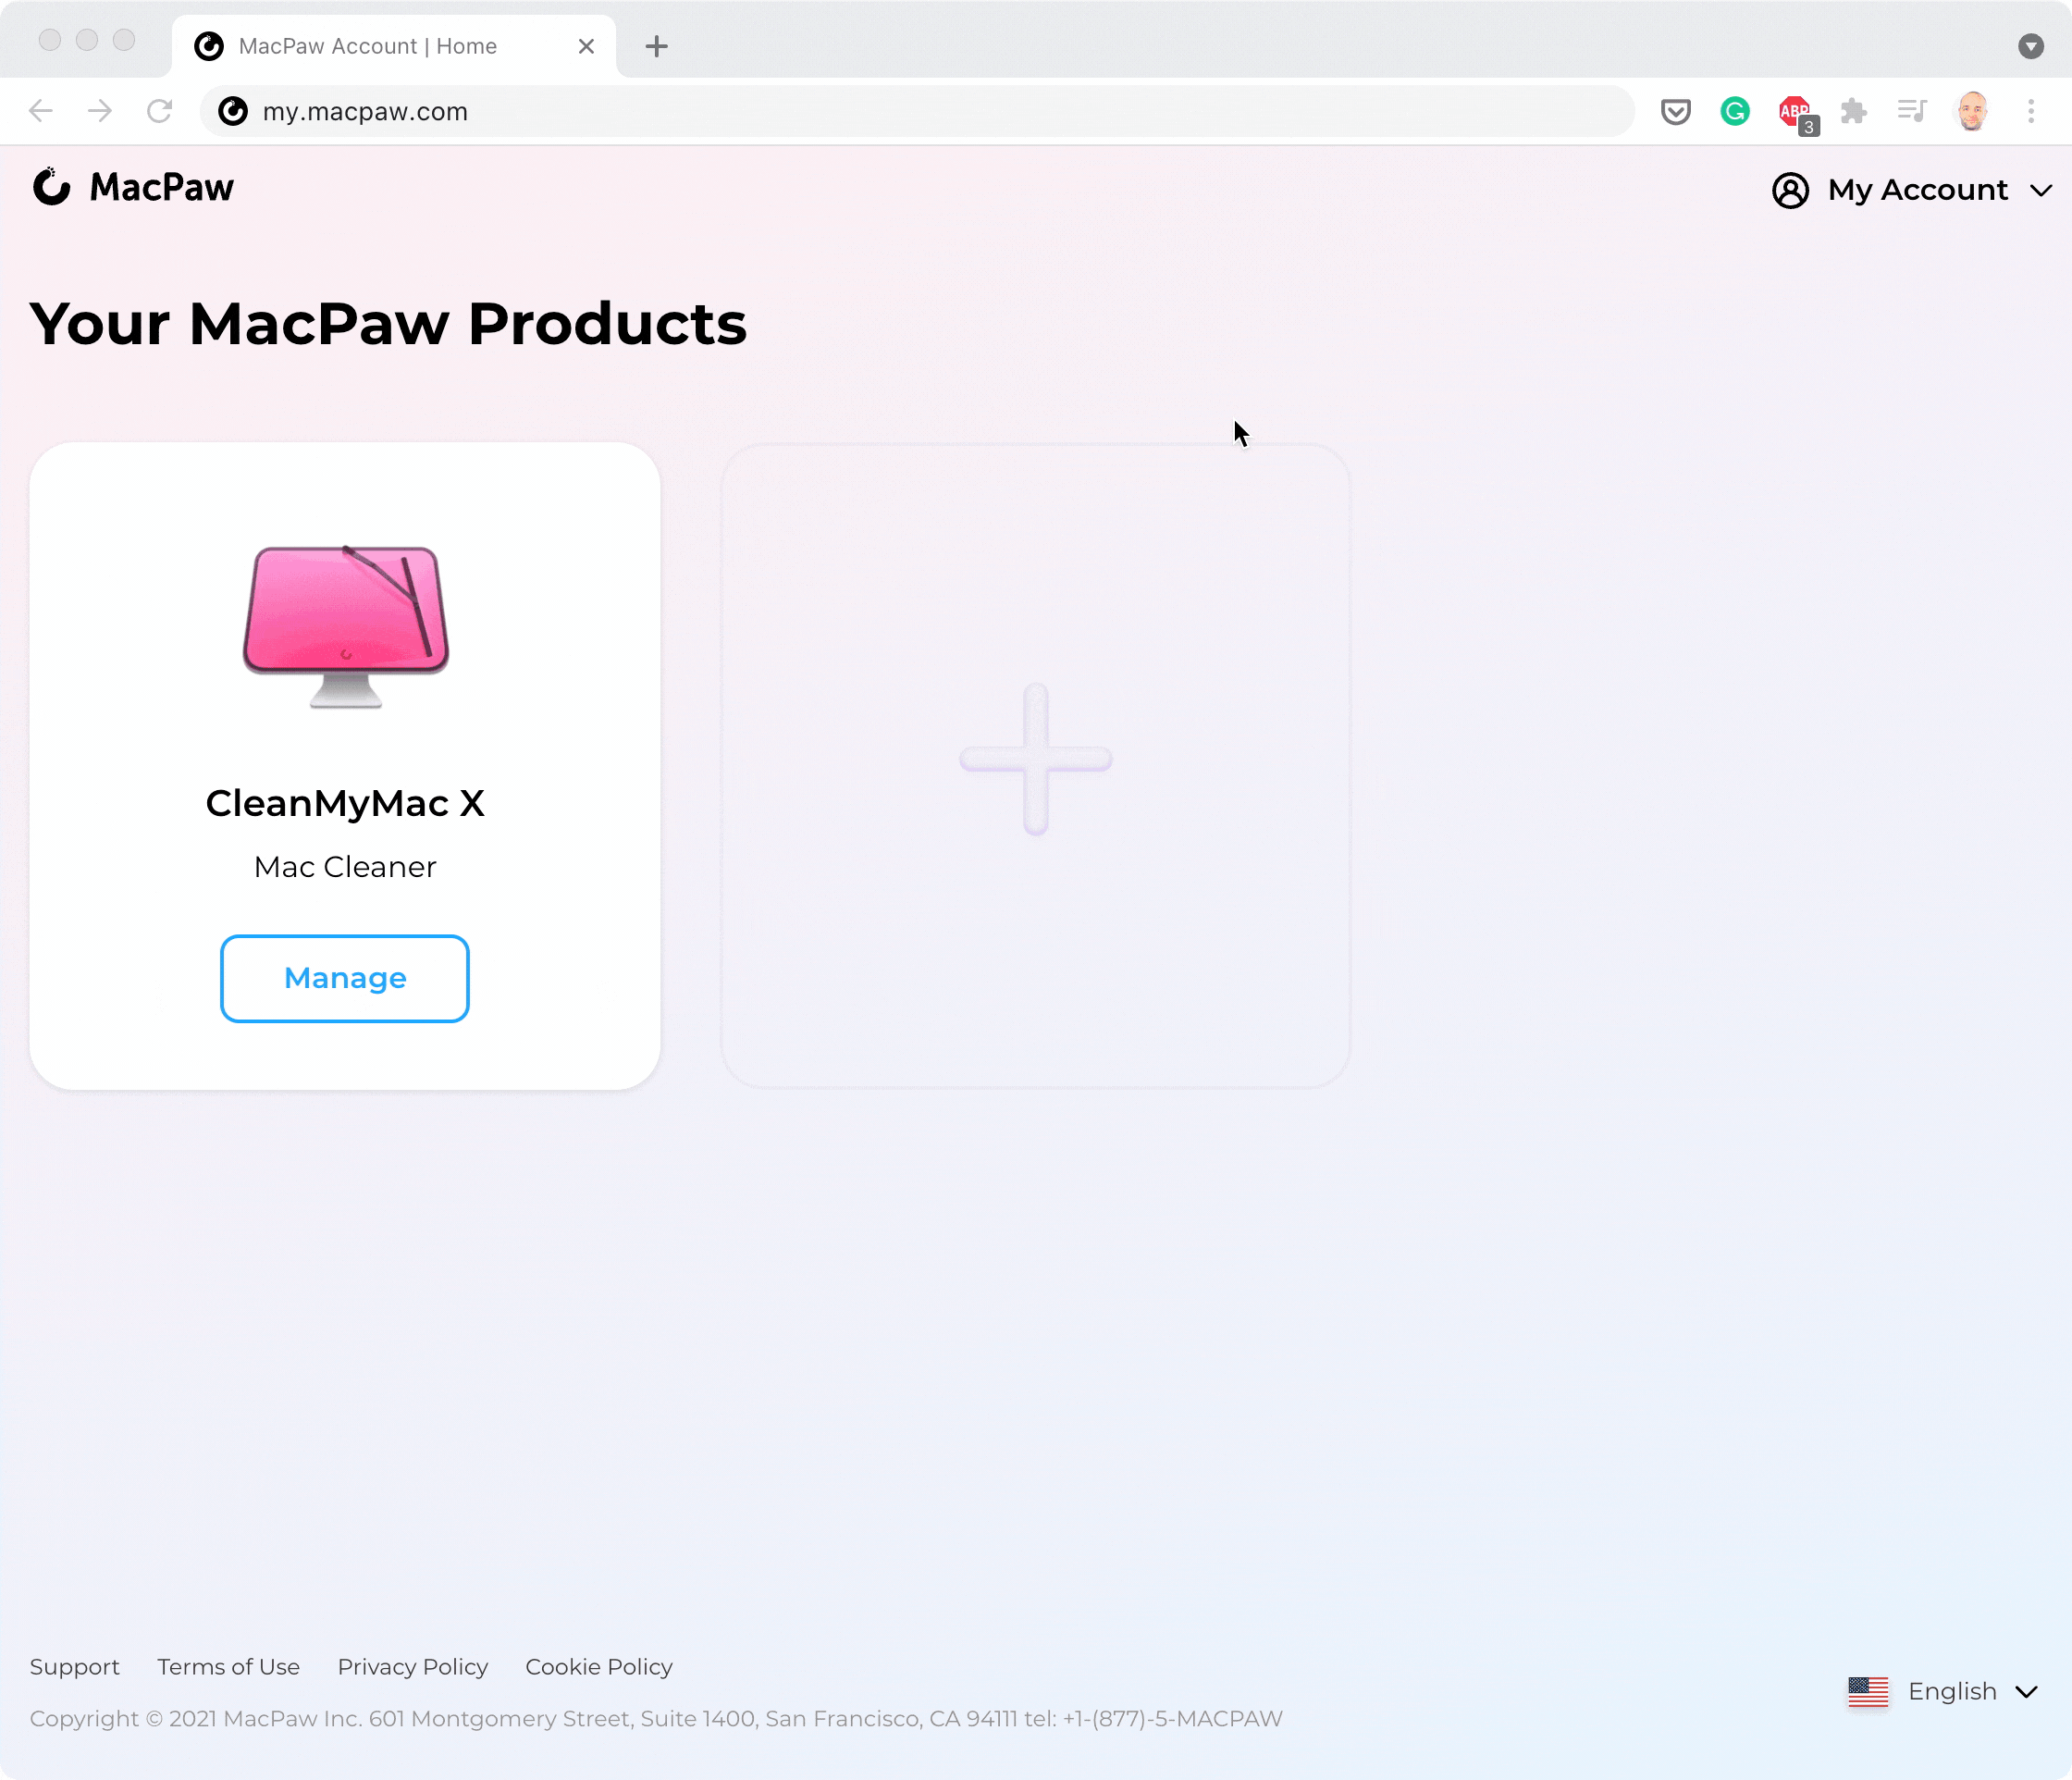The width and height of the screenshot is (2072, 1780).
Task: Open Privacy Policy link
Action: coord(413,1666)
